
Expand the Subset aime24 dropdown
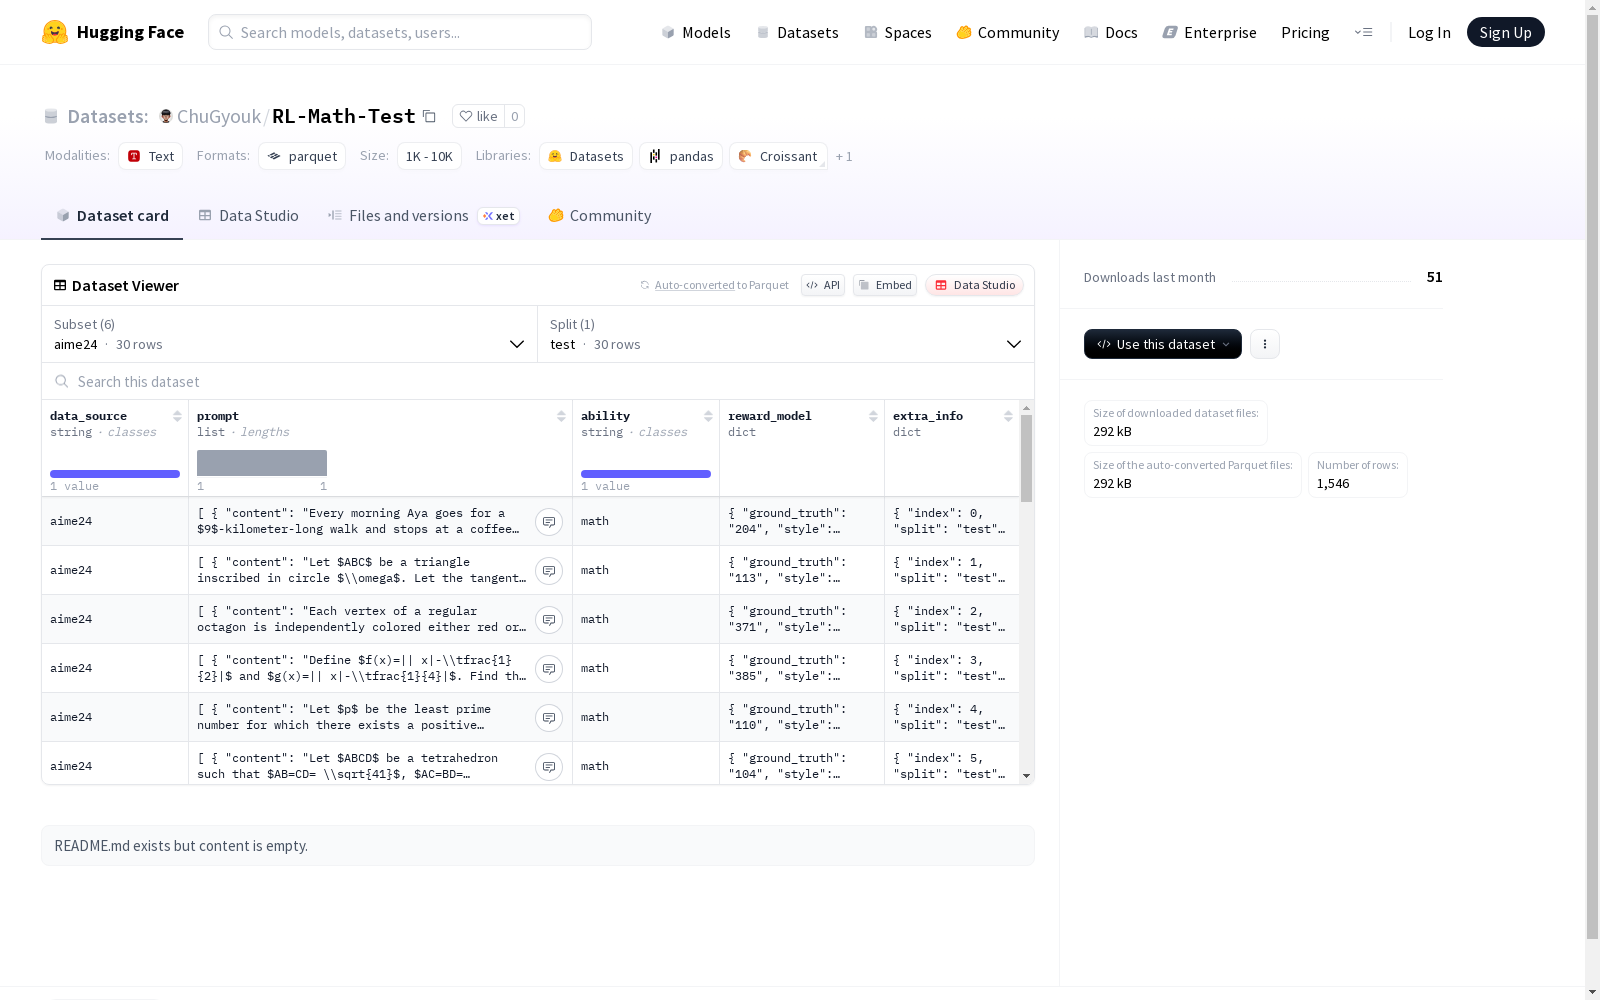coord(290,334)
